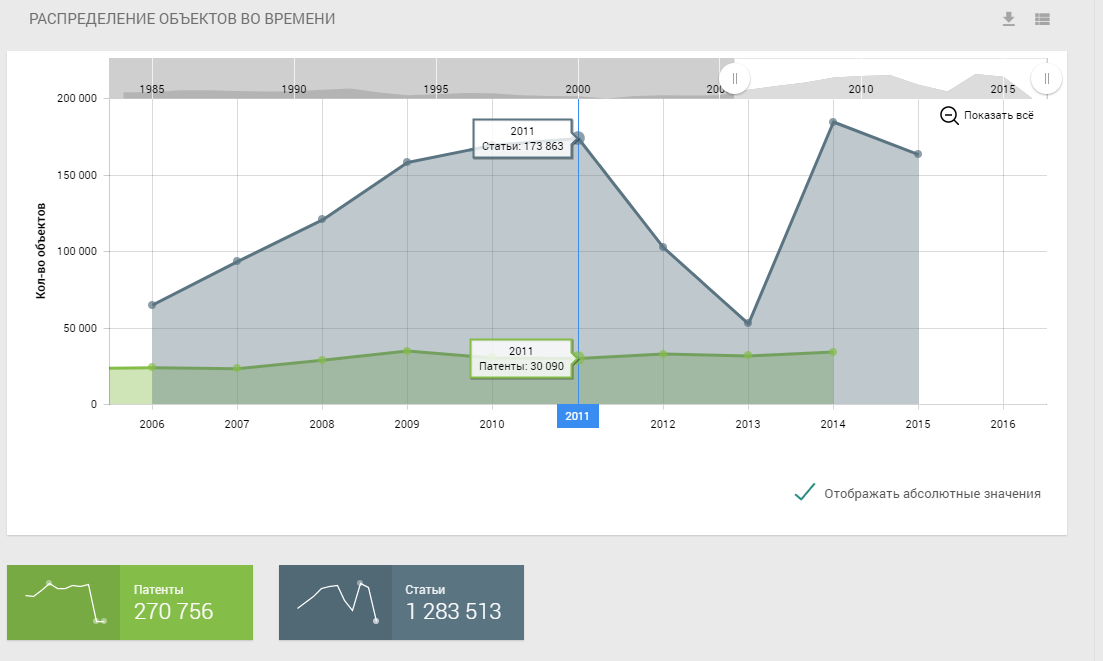The width and height of the screenshot is (1103, 661).
Task: Click the highlighted 2011 axis label
Action: (577, 417)
